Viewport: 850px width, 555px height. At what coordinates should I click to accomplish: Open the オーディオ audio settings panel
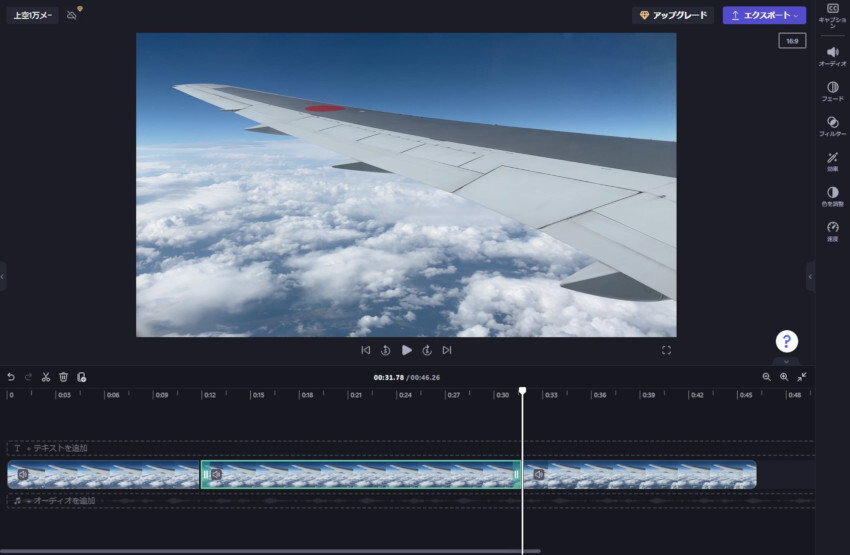click(832, 55)
